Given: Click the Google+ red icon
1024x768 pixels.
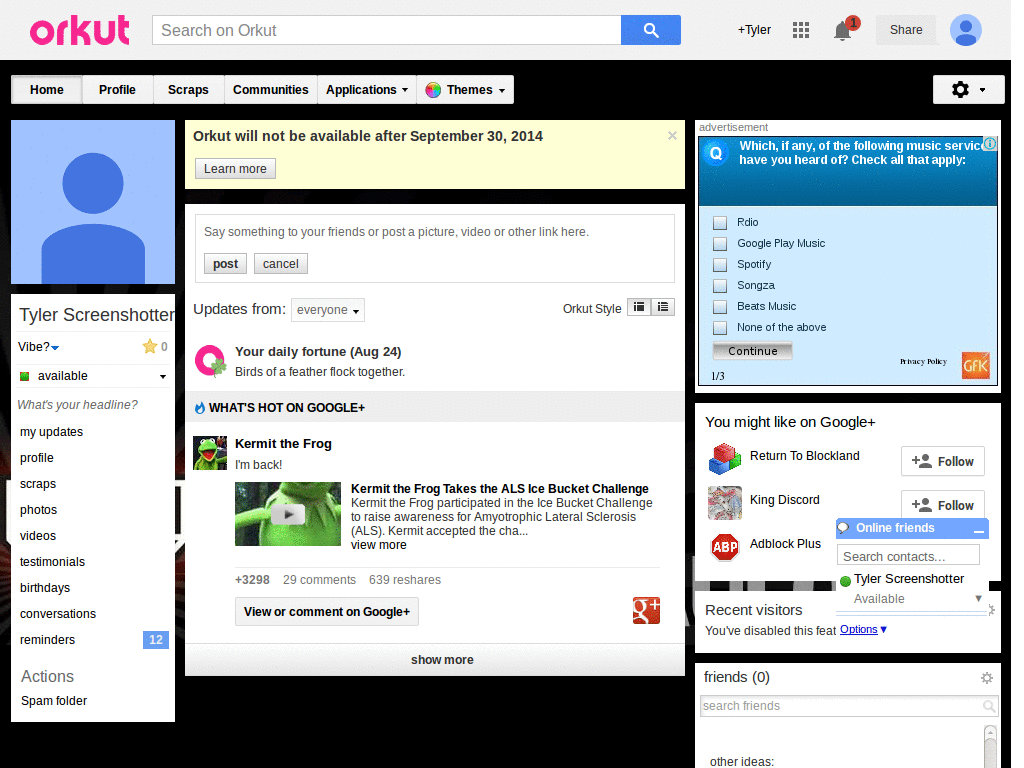Looking at the screenshot, I should [646, 611].
